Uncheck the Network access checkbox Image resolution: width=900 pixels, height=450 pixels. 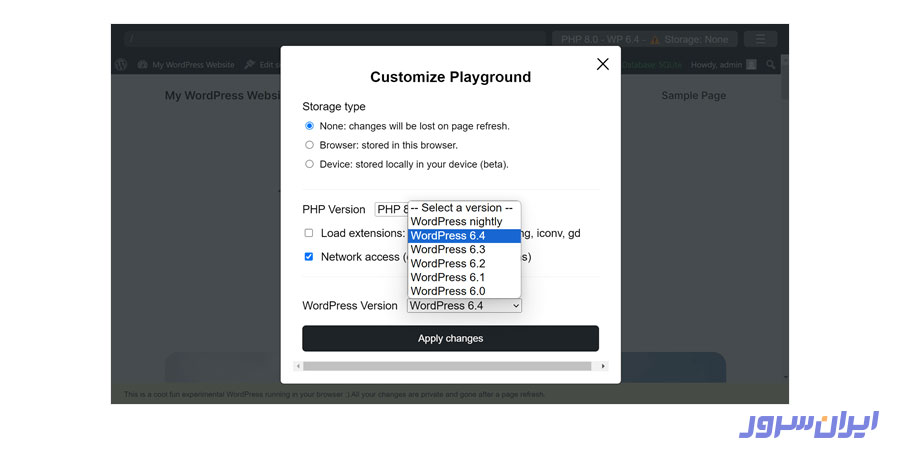point(309,257)
